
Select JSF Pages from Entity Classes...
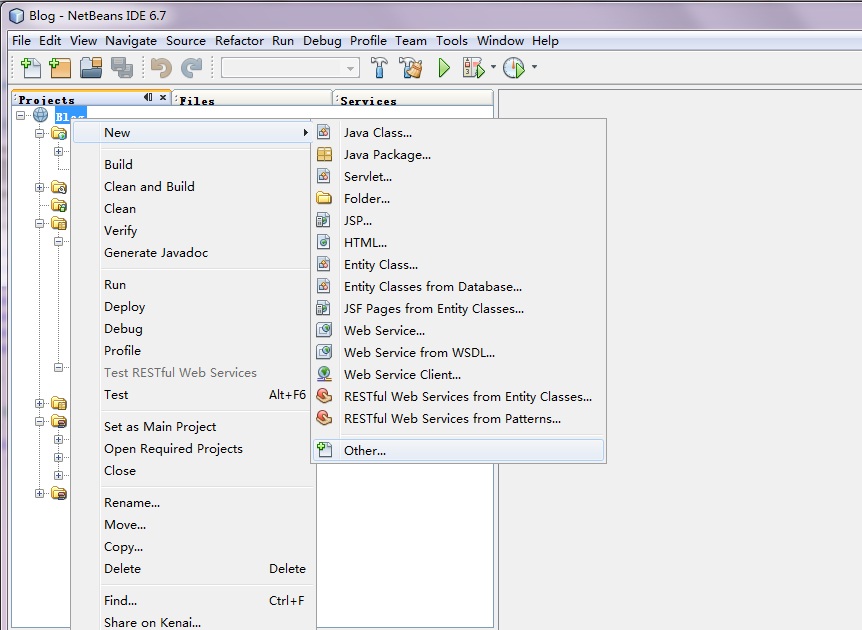(434, 308)
